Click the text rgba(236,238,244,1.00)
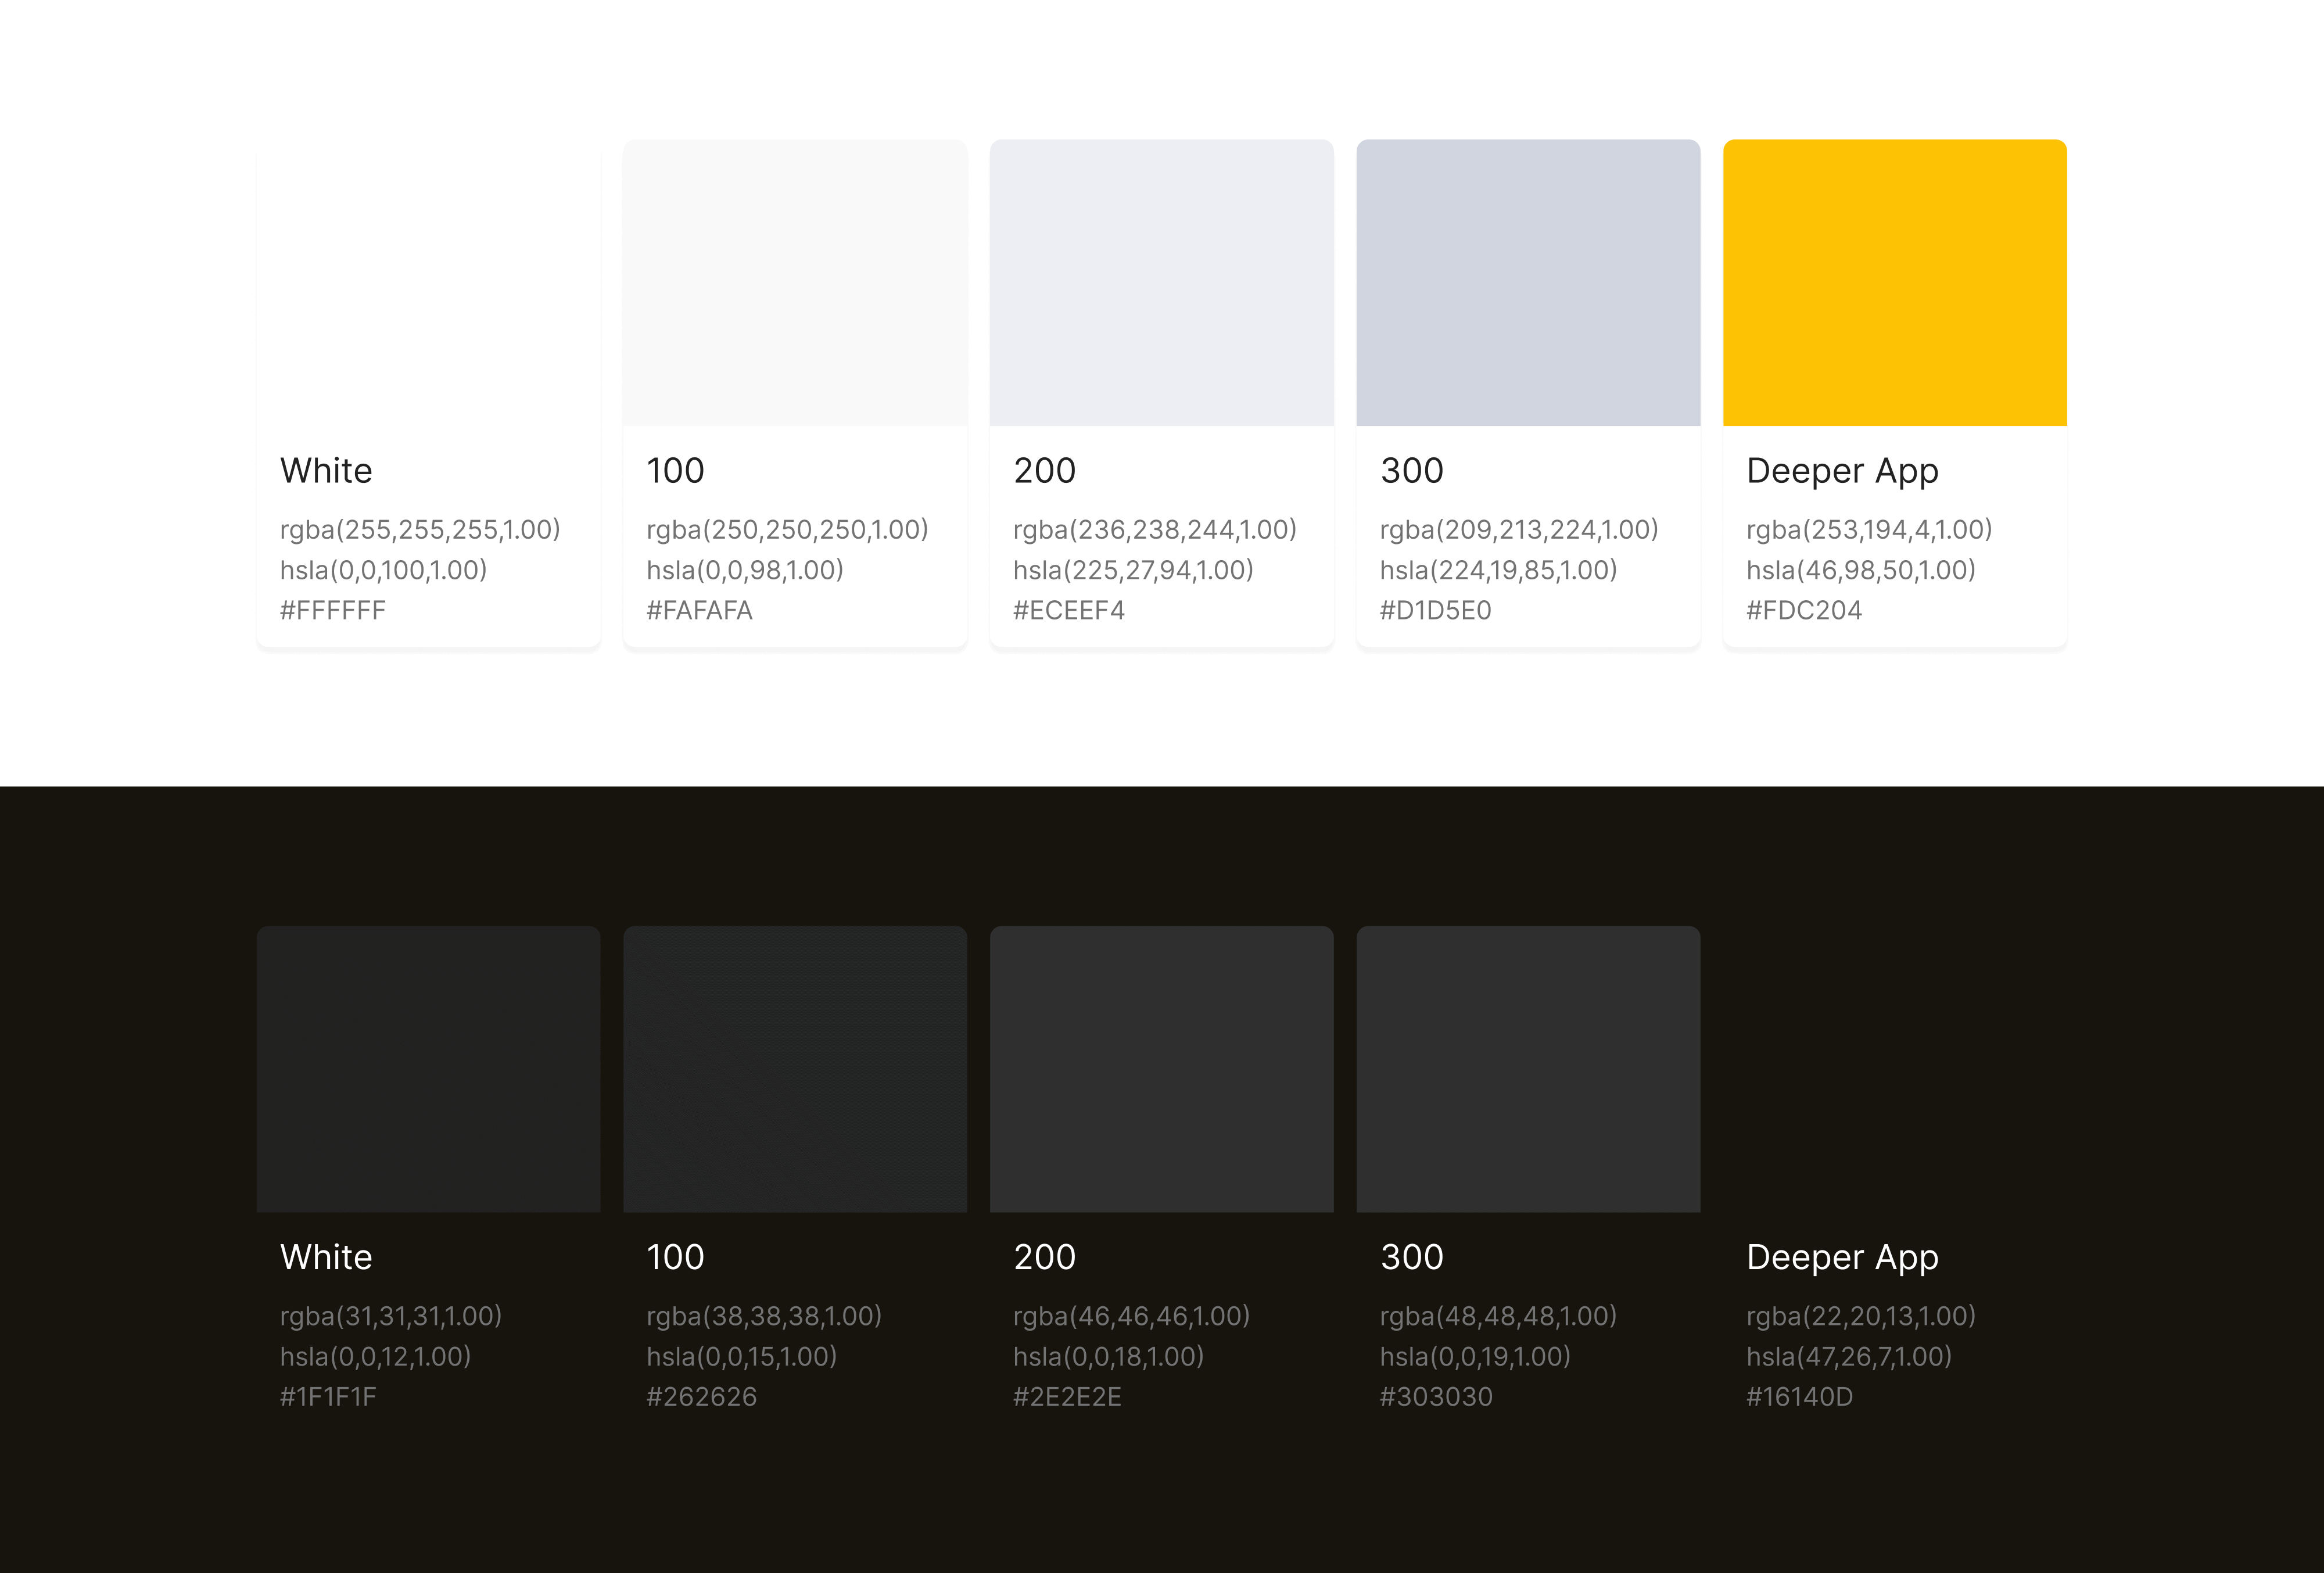Screen dimensions: 2324x1573 (1155, 529)
